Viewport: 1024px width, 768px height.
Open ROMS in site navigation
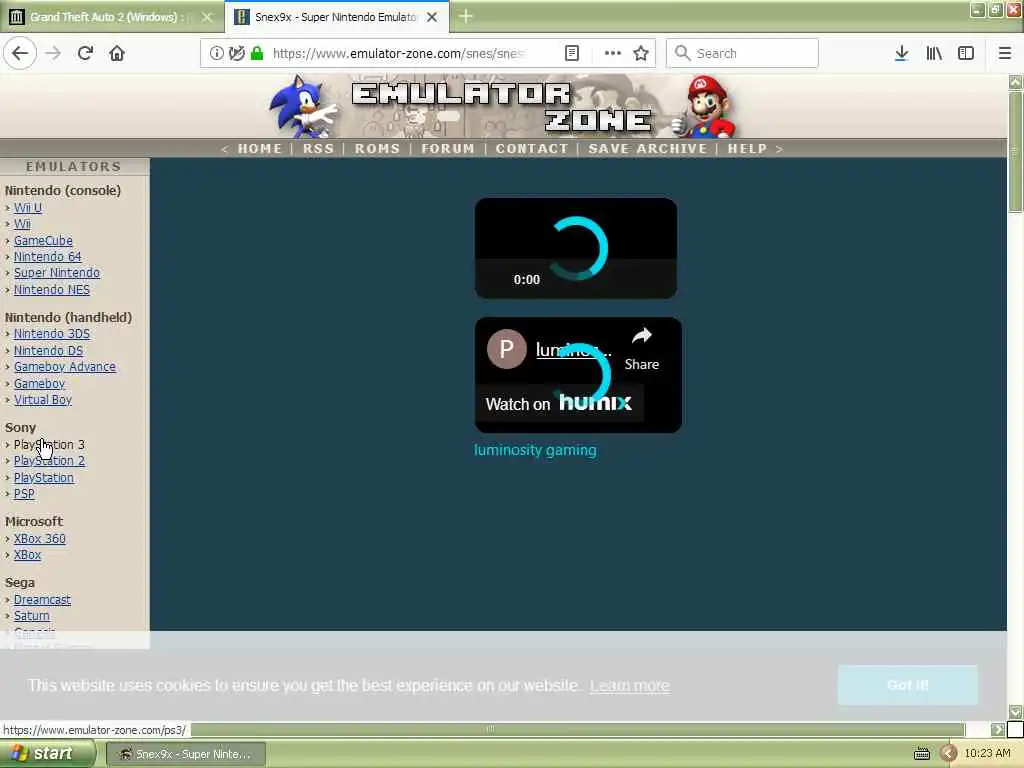(x=377, y=148)
